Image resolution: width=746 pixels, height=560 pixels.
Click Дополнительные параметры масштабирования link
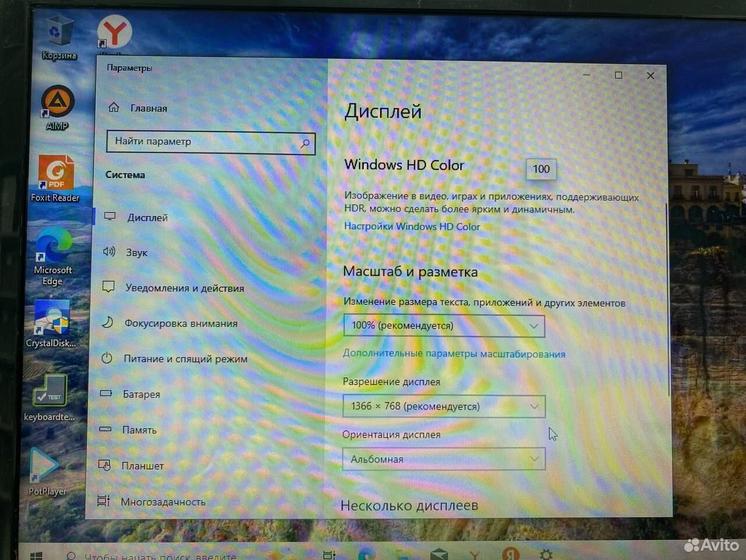tap(454, 354)
